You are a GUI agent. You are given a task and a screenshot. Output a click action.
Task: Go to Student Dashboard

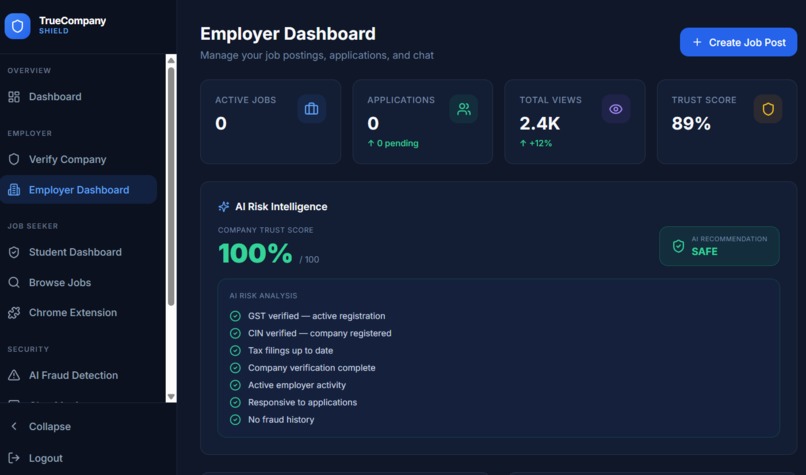79,252
